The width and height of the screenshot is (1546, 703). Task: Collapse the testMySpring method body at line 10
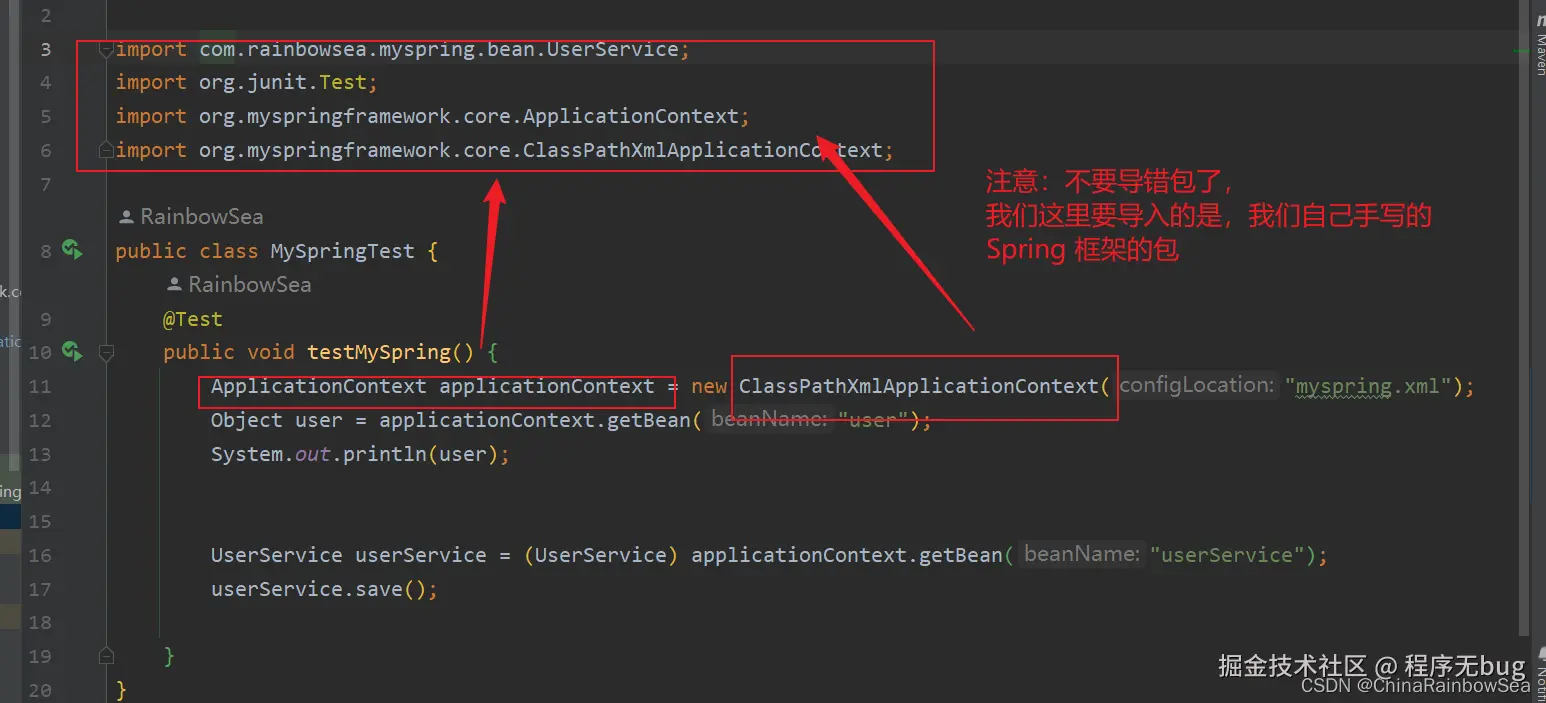pos(106,352)
